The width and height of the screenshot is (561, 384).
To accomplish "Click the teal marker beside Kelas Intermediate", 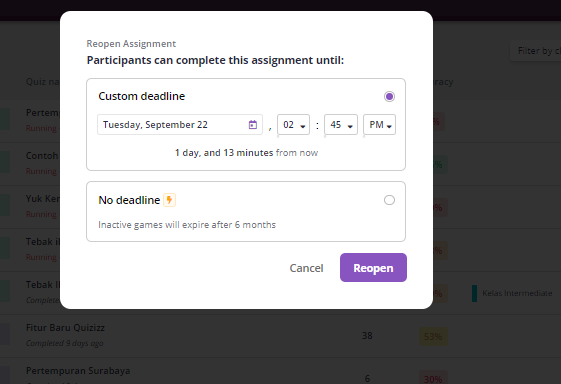I will pos(474,293).
